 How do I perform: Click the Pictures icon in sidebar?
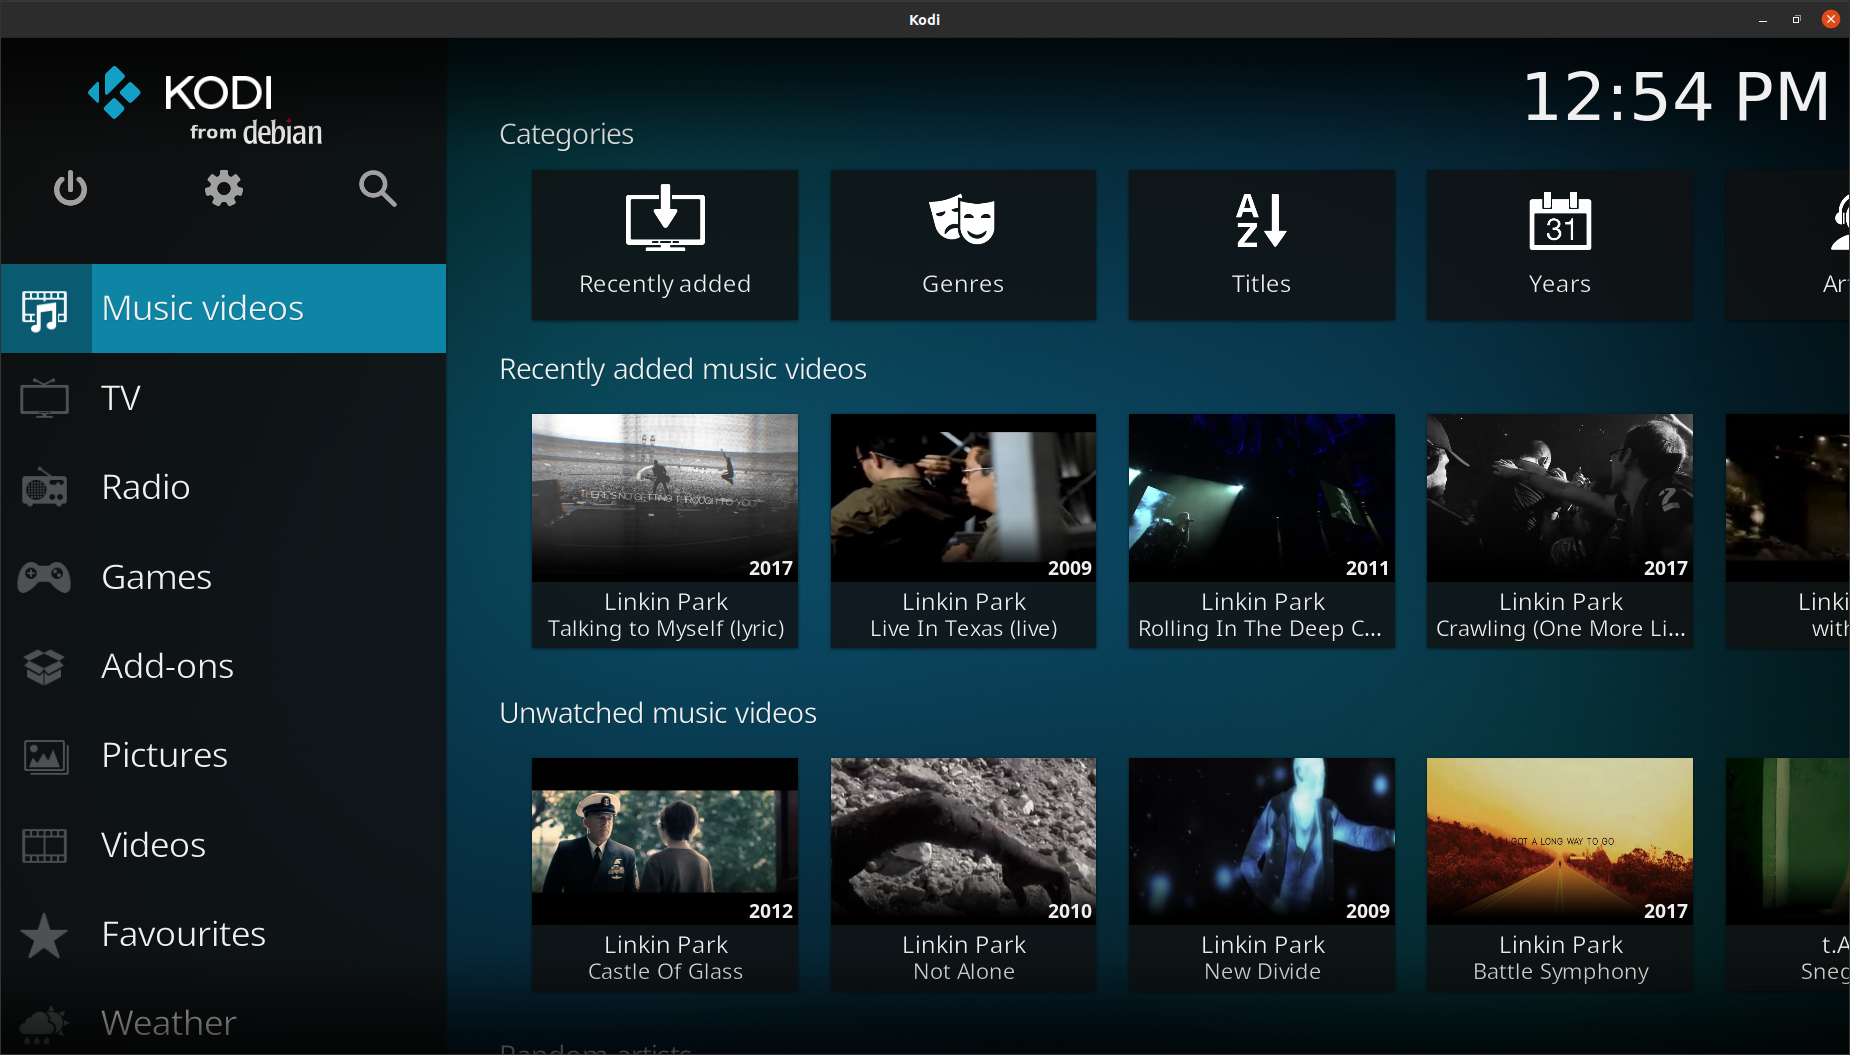pos(45,756)
